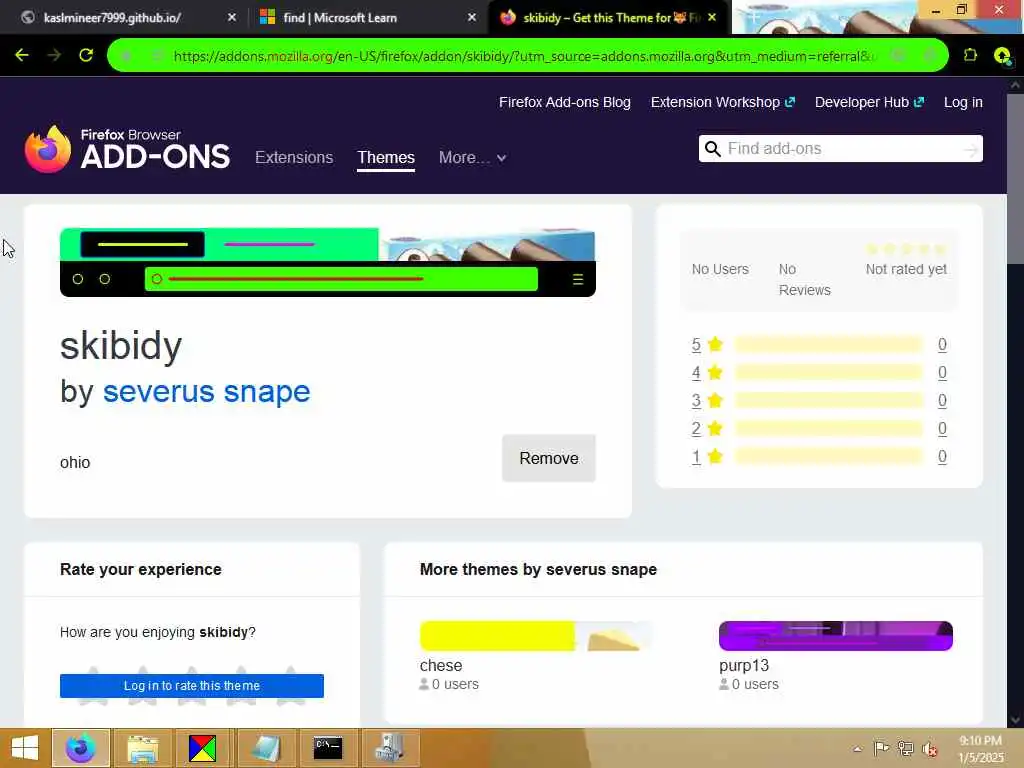The height and width of the screenshot is (768, 1024).
Task: Click the muted volume speaker icon
Action: 929,749
